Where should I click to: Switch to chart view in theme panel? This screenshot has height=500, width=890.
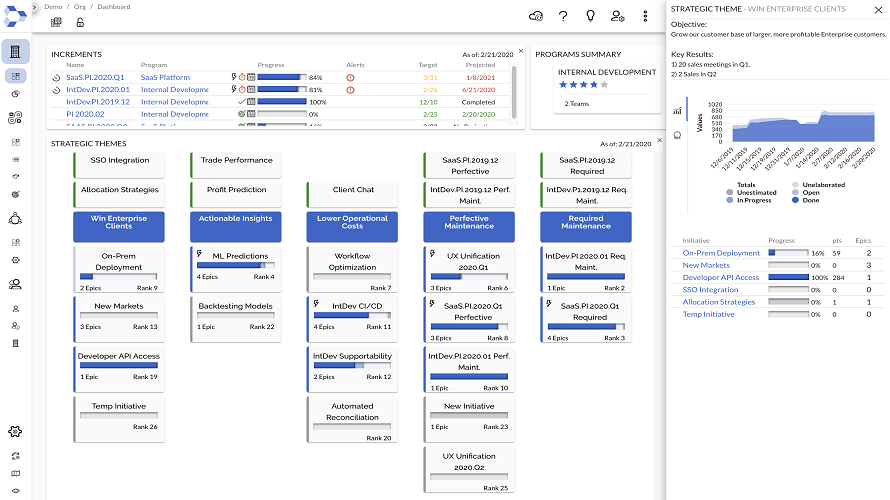[x=677, y=111]
